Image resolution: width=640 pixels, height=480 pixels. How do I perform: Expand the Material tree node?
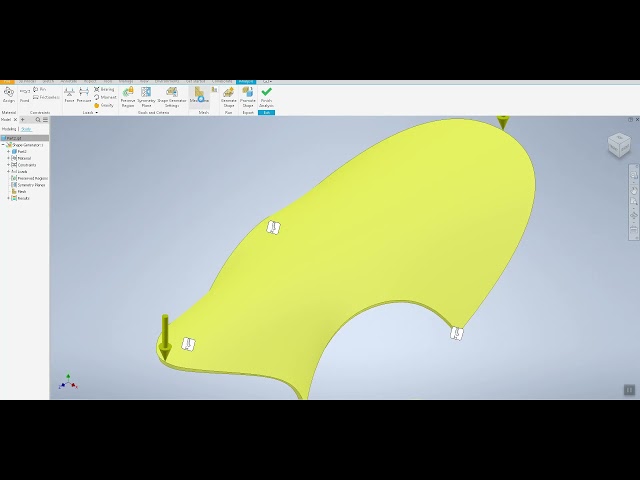(9, 158)
